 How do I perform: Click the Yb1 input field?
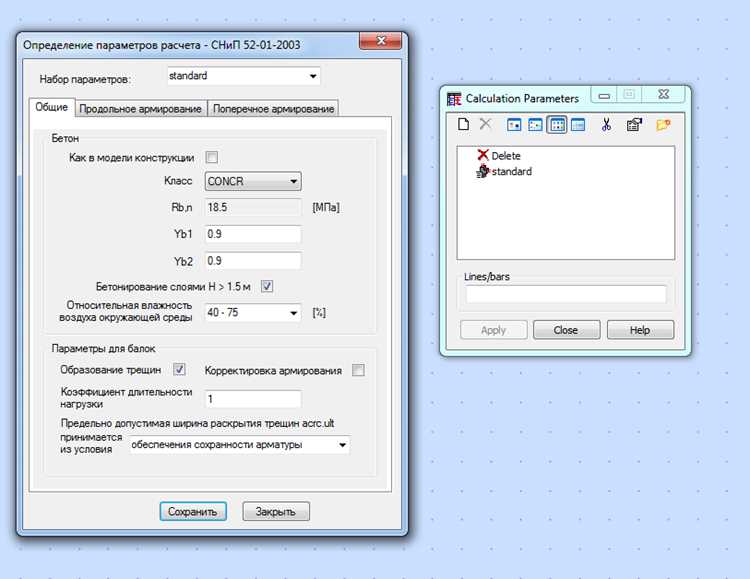(x=253, y=234)
